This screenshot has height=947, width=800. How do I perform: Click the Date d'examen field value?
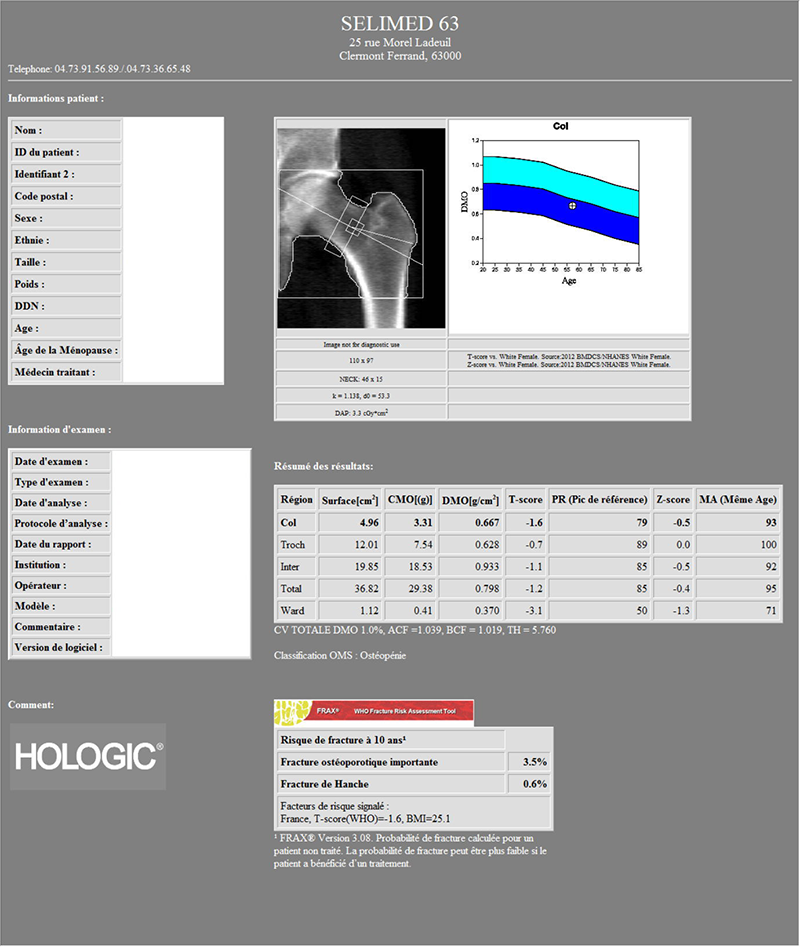pos(180,461)
